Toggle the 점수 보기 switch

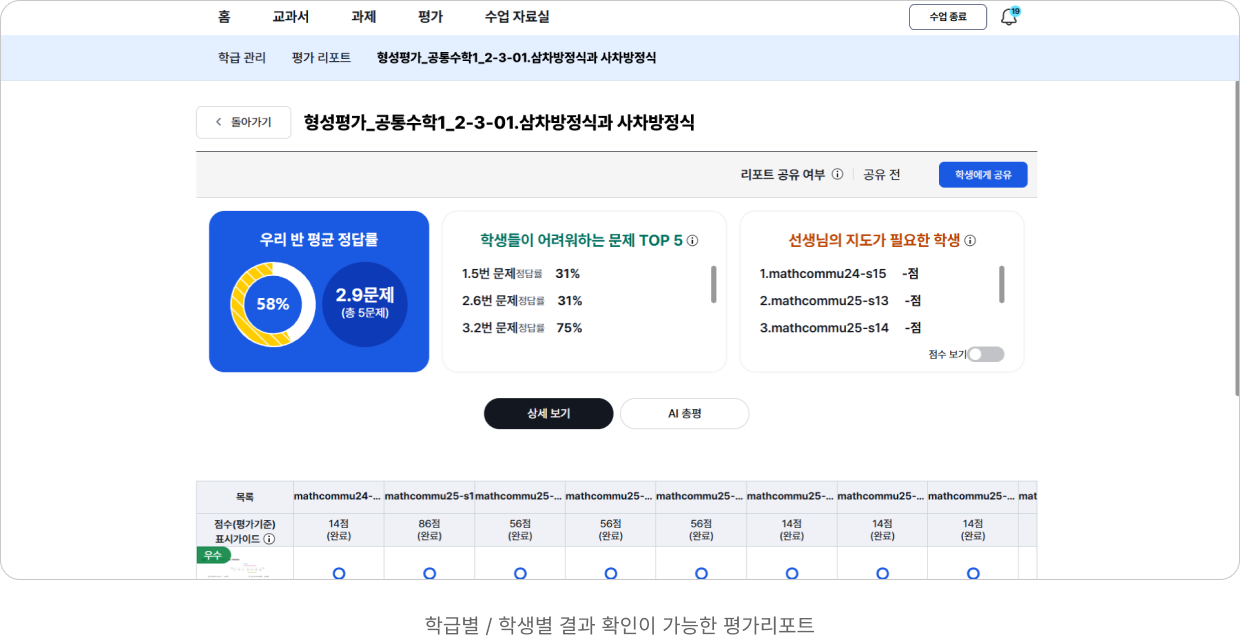click(x=985, y=354)
